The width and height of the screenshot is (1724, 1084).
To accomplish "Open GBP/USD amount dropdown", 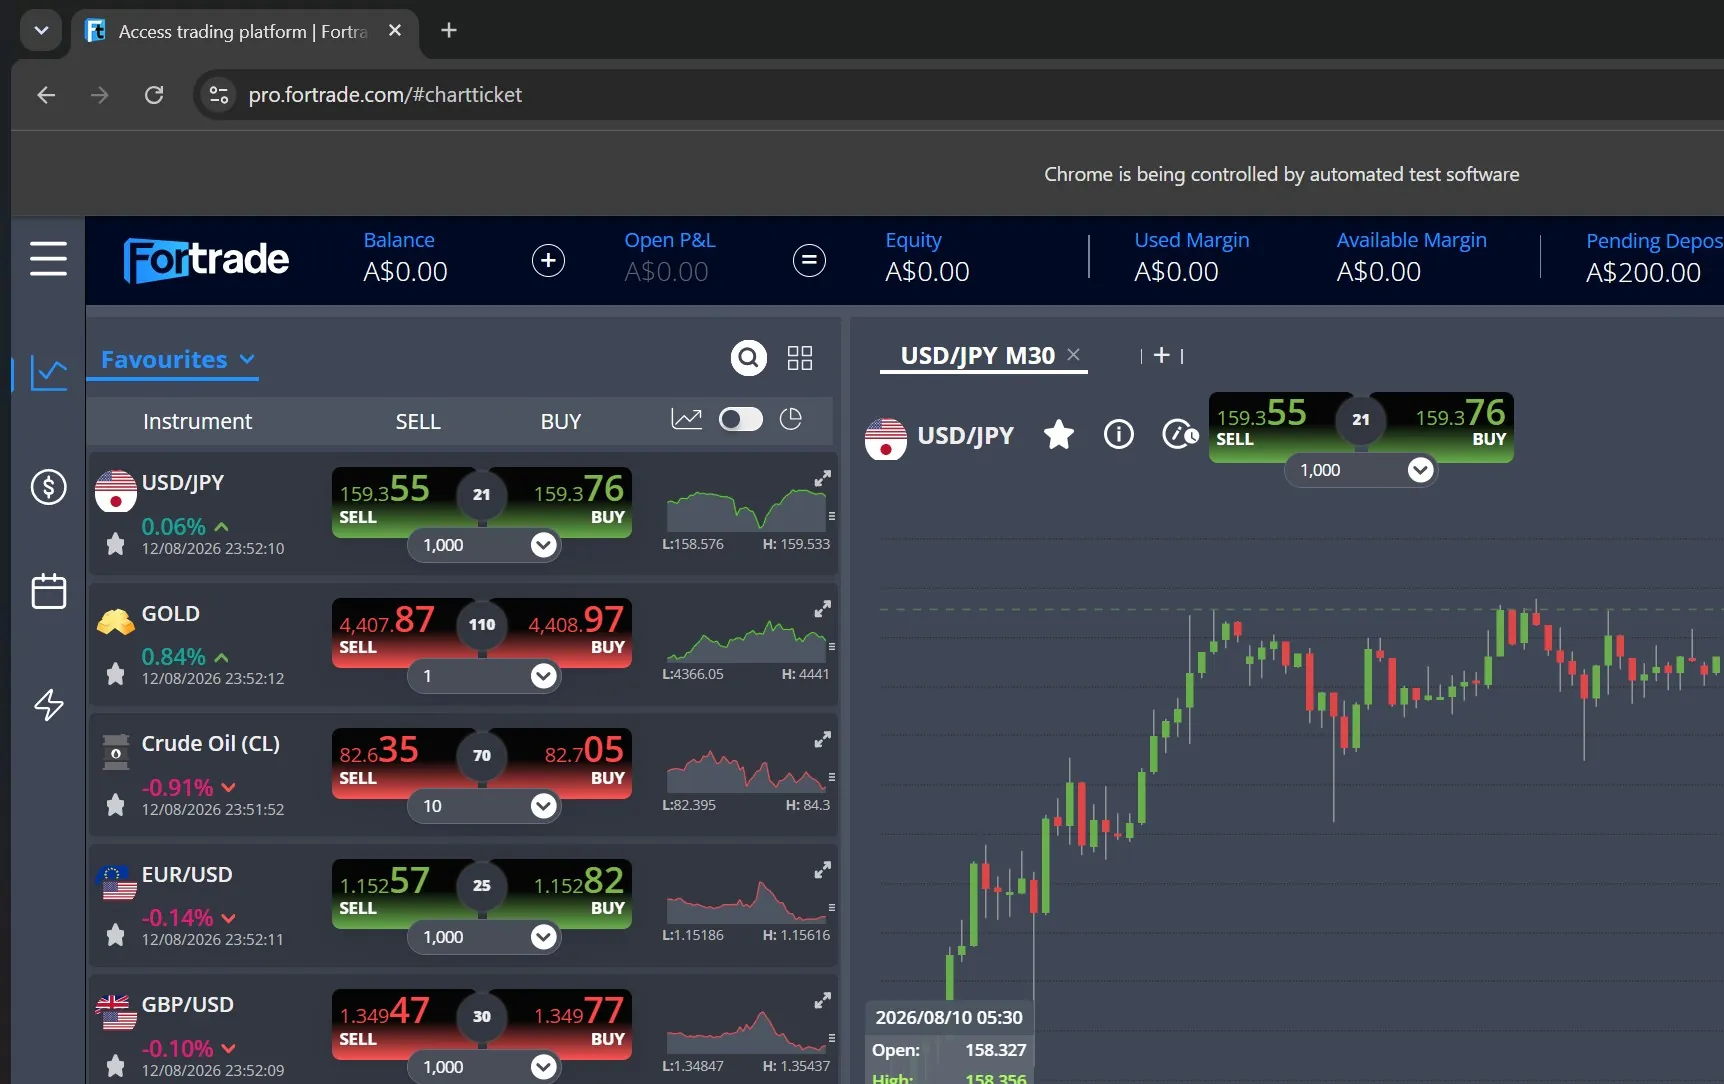I will click(543, 1067).
